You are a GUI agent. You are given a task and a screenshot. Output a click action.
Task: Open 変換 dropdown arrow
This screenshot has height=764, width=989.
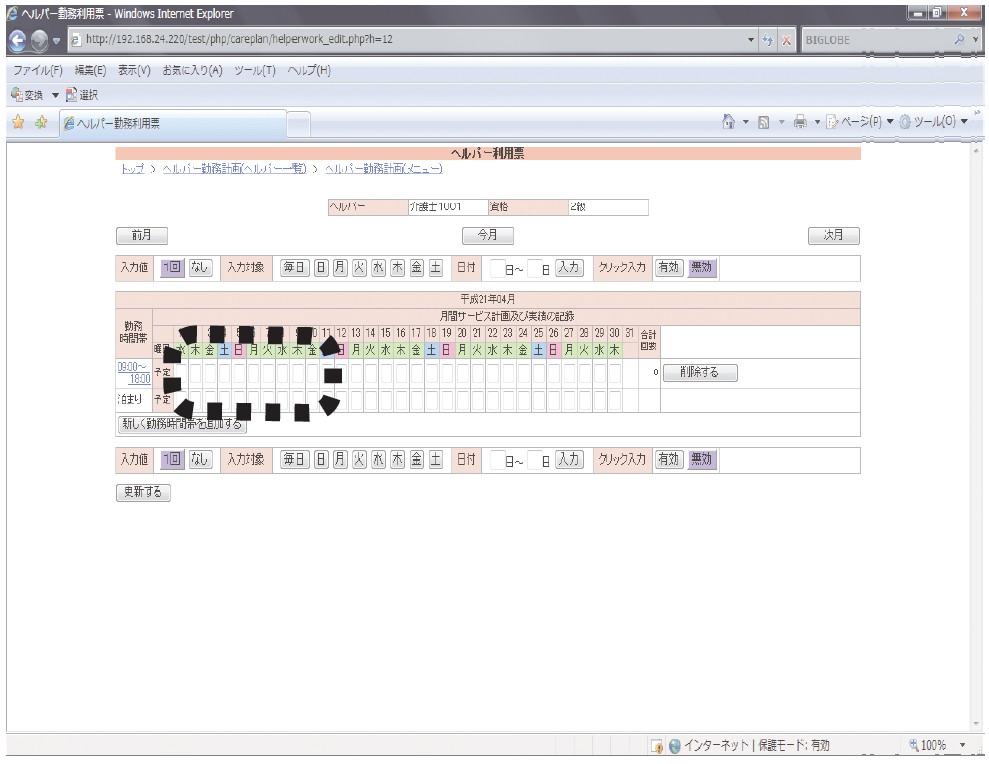coord(55,95)
